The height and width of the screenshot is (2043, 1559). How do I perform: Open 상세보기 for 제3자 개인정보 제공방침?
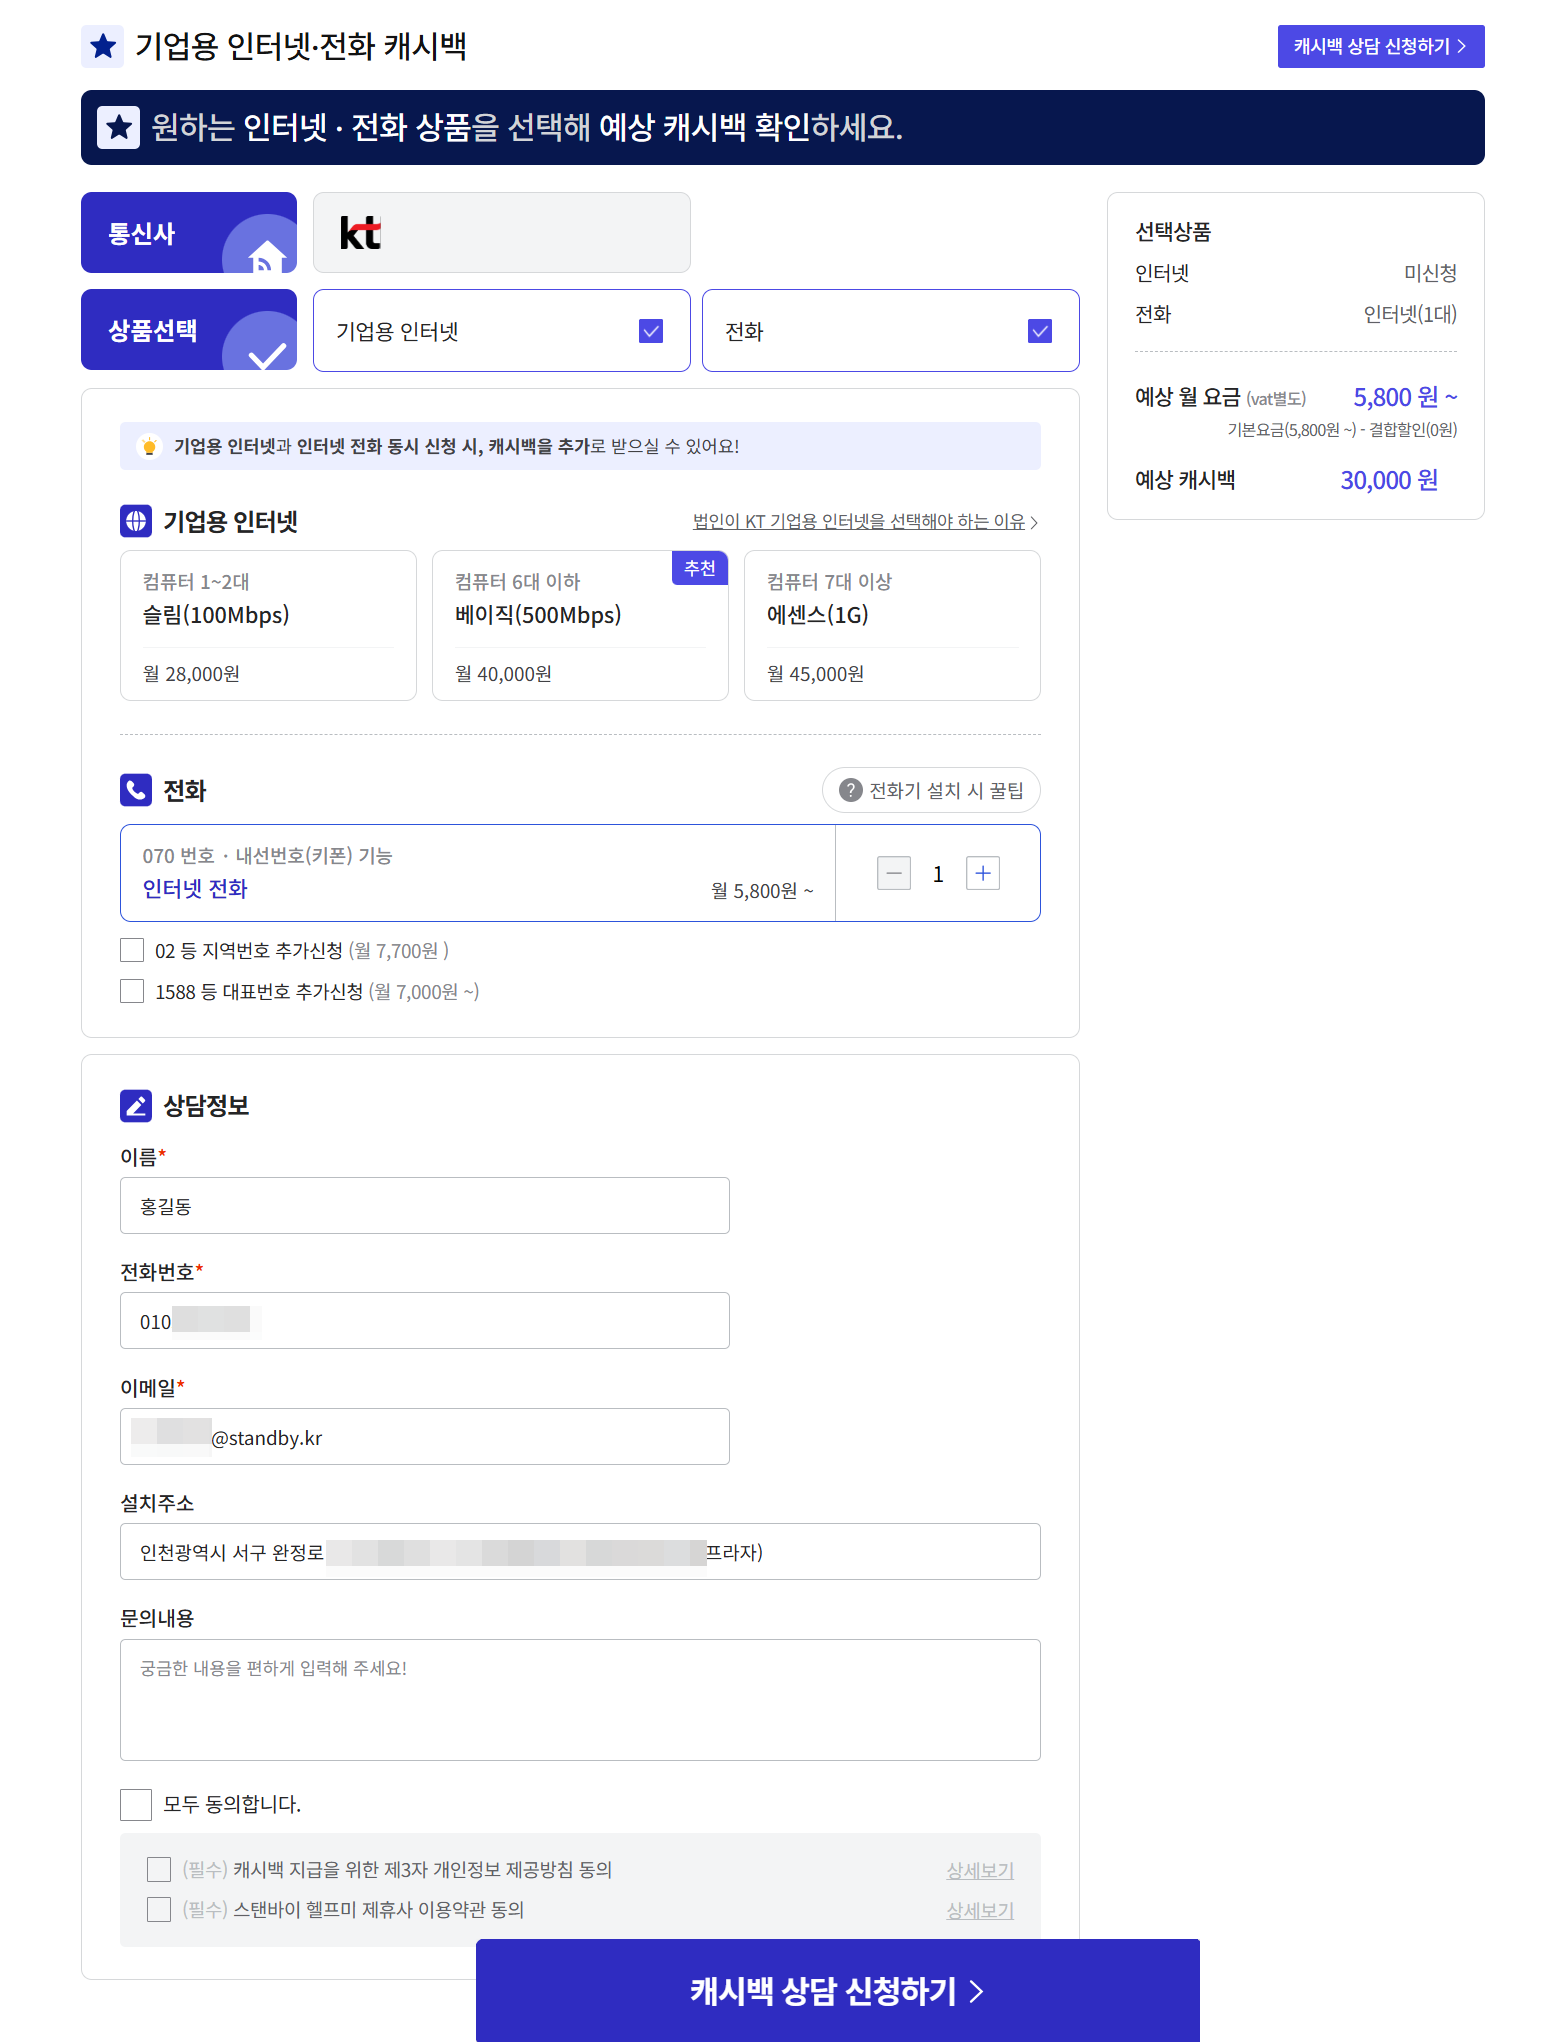tap(980, 1870)
